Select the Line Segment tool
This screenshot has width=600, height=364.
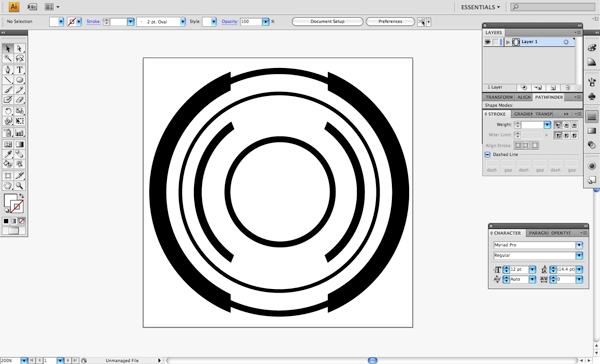(8, 80)
